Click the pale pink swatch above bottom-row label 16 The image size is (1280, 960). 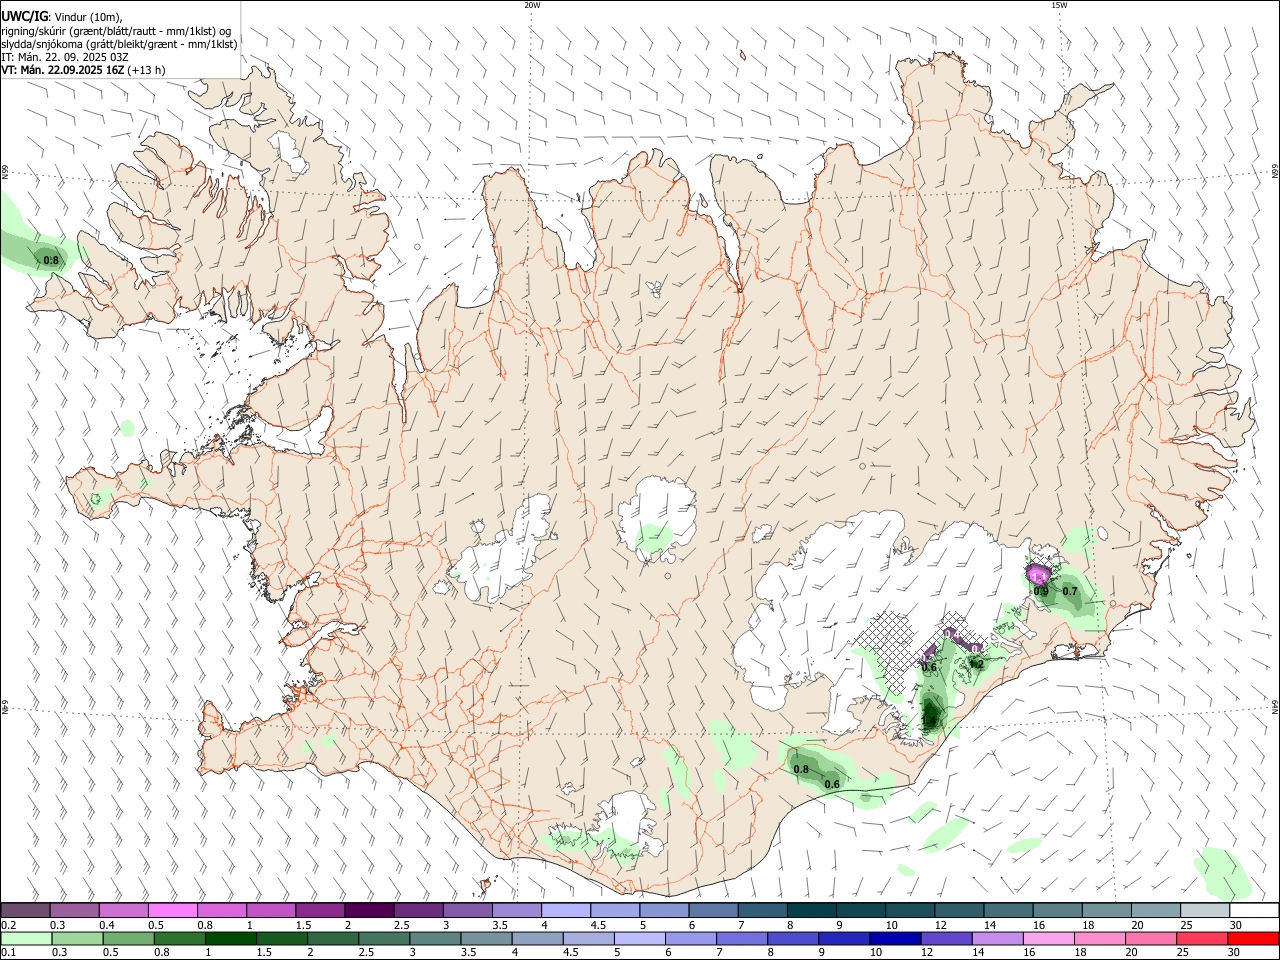(x=1049, y=939)
